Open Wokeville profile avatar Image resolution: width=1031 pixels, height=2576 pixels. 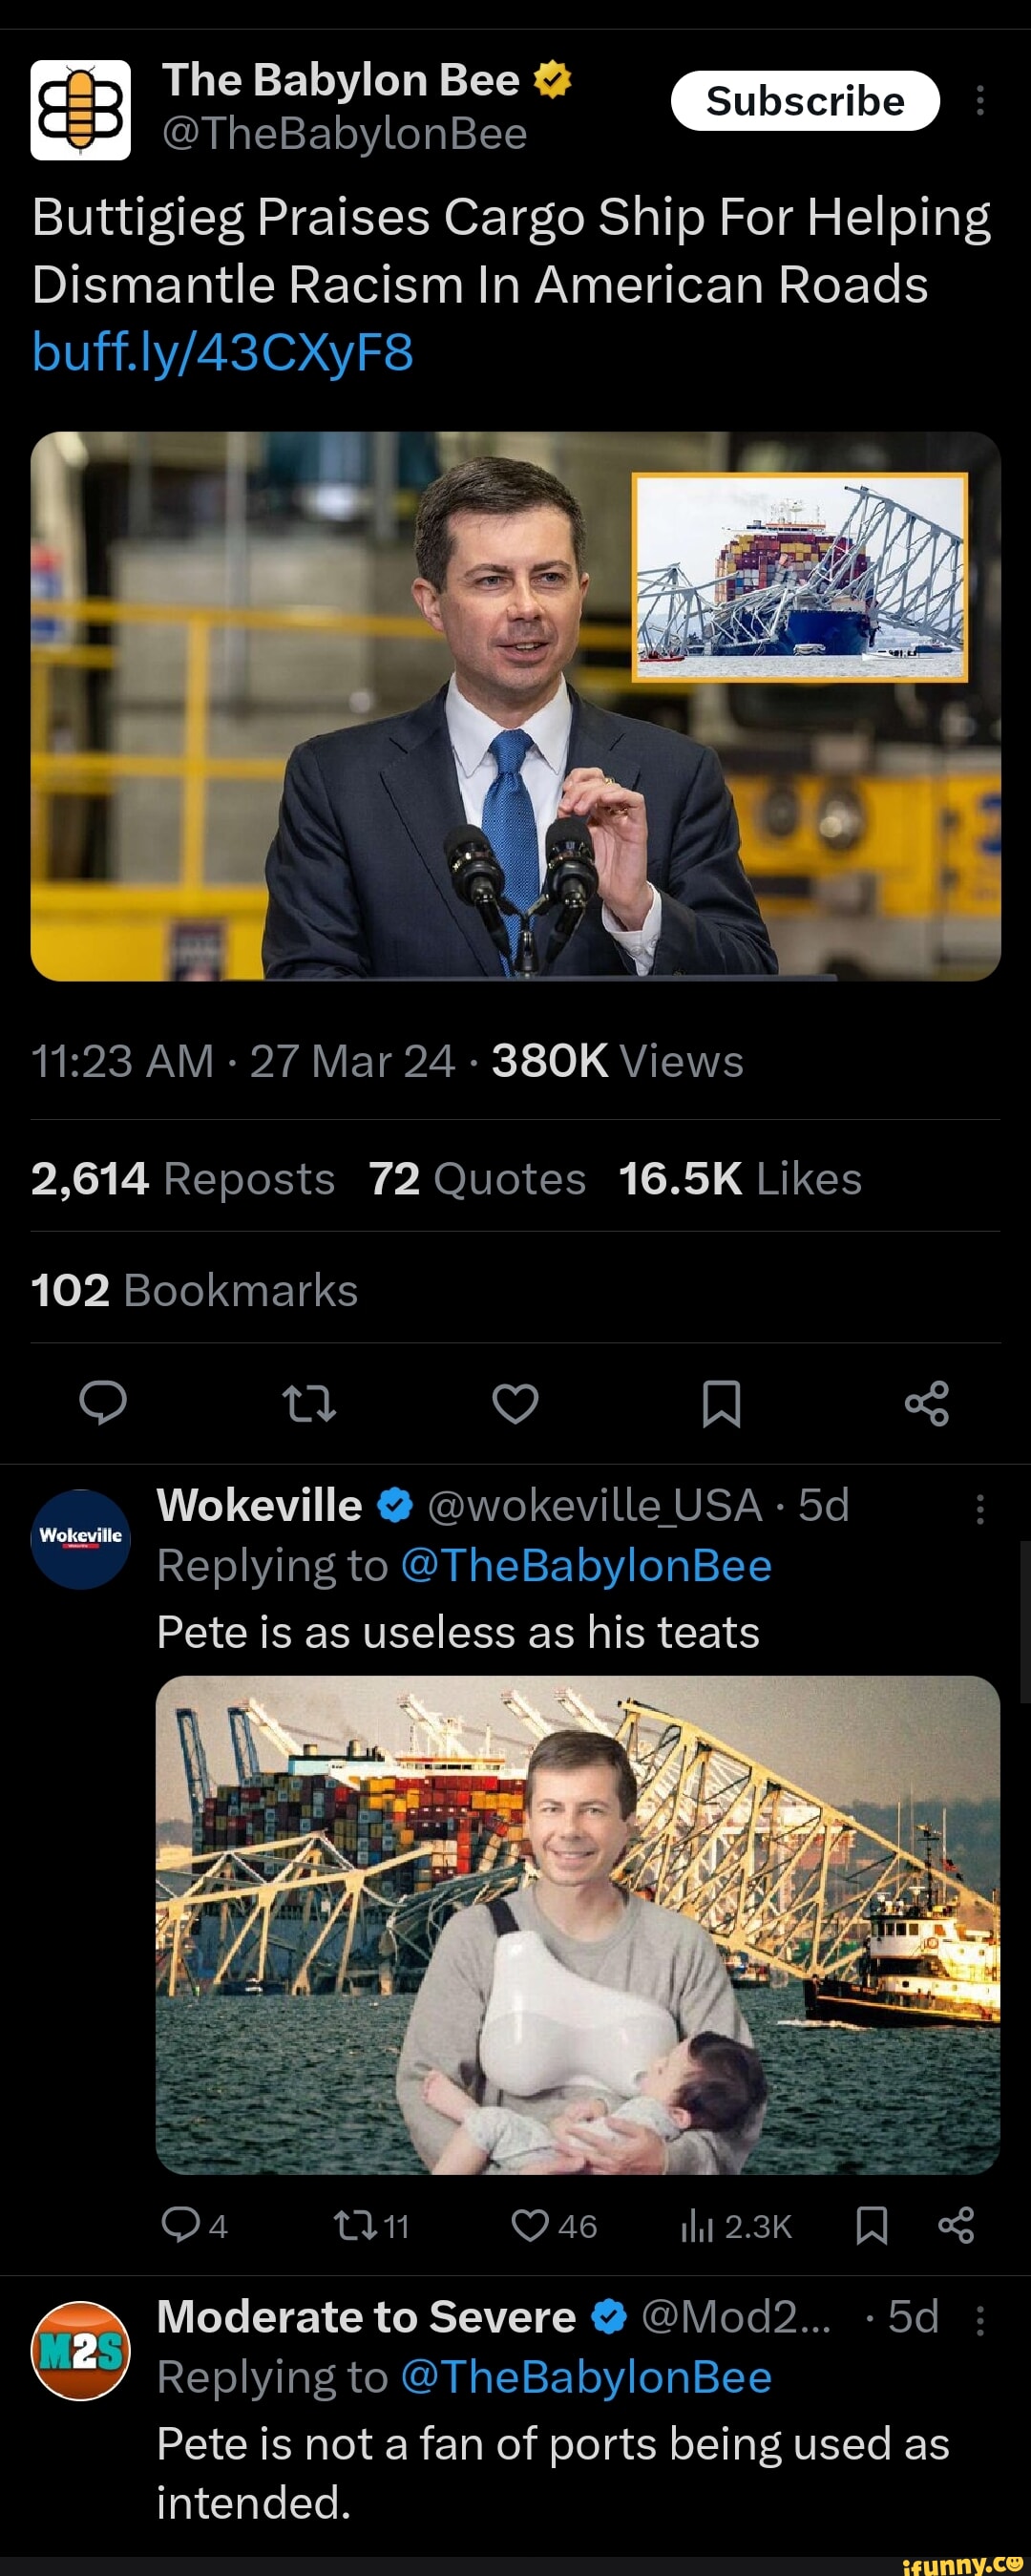pos(80,1538)
